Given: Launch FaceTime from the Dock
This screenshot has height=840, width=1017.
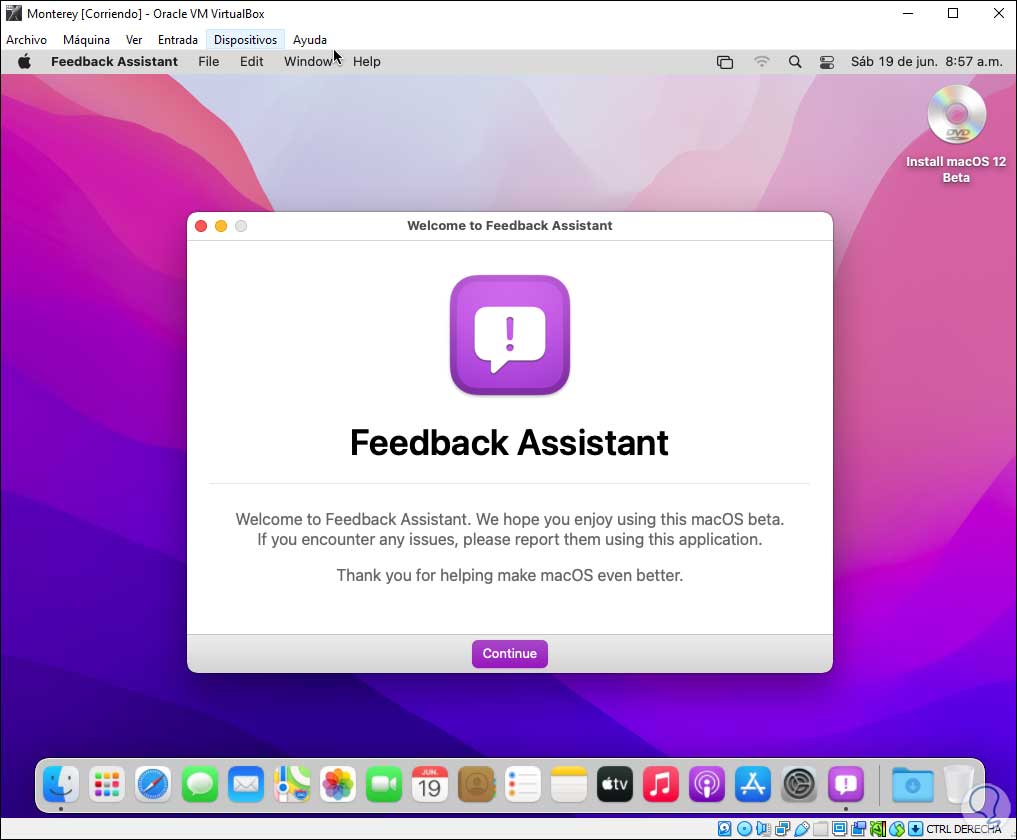Looking at the screenshot, I should tap(384, 784).
